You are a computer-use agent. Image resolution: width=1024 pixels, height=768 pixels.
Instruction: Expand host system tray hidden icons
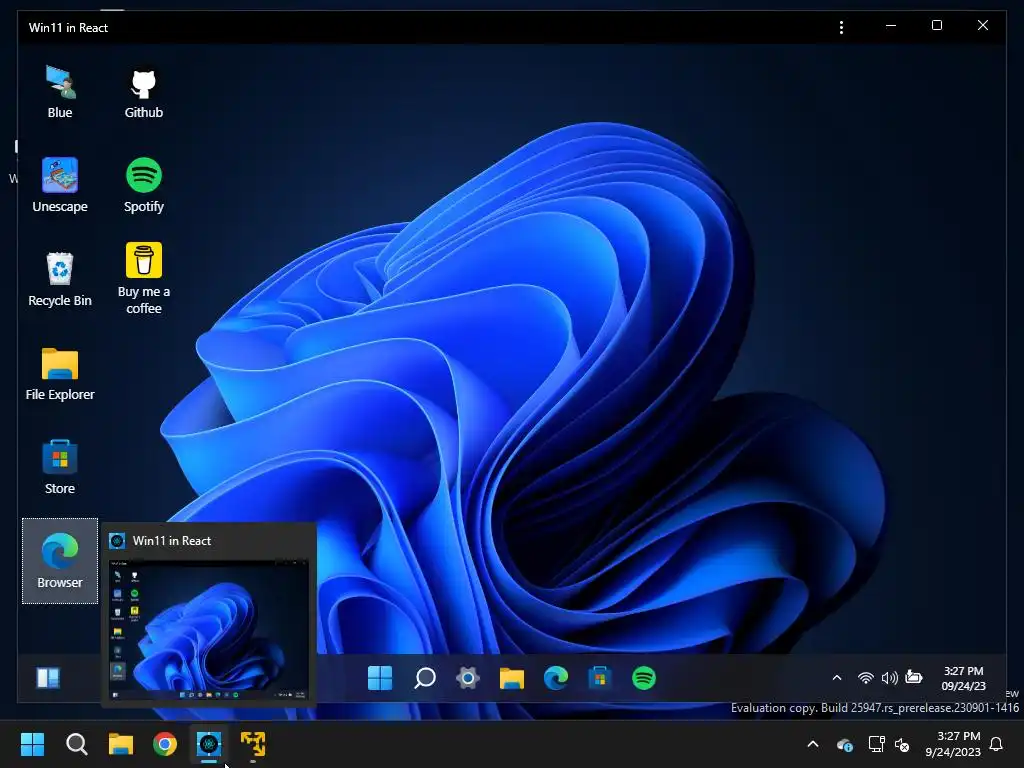[x=813, y=744]
